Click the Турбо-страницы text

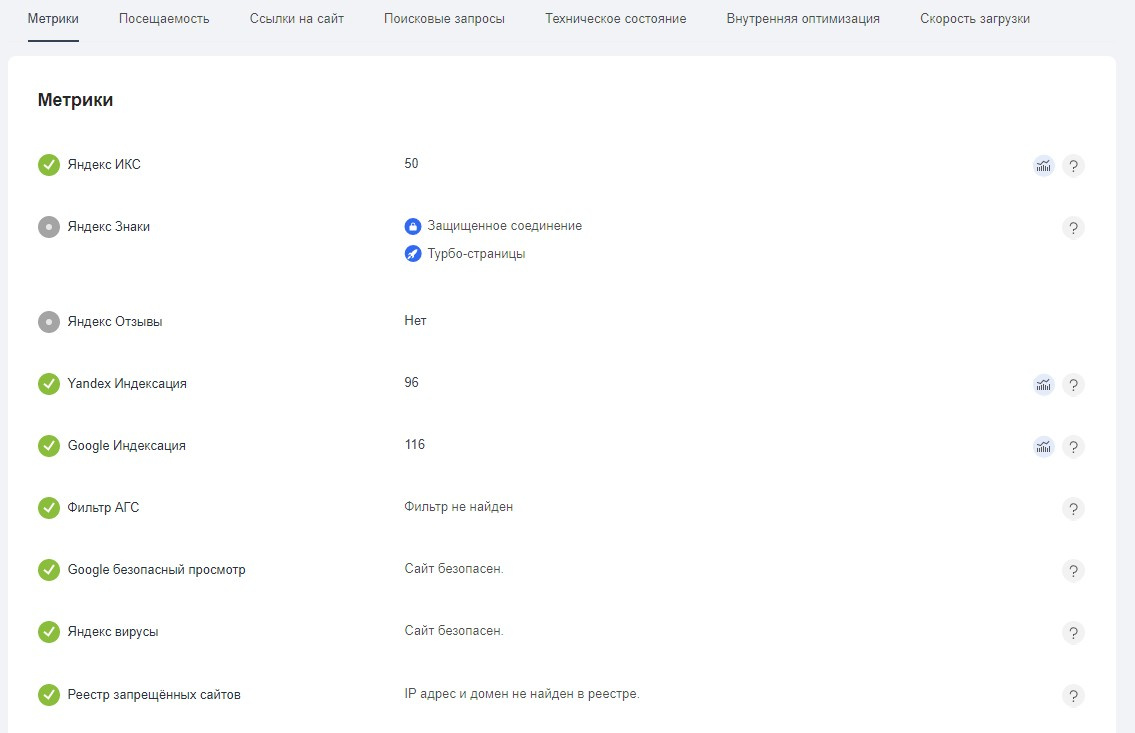pos(476,254)
